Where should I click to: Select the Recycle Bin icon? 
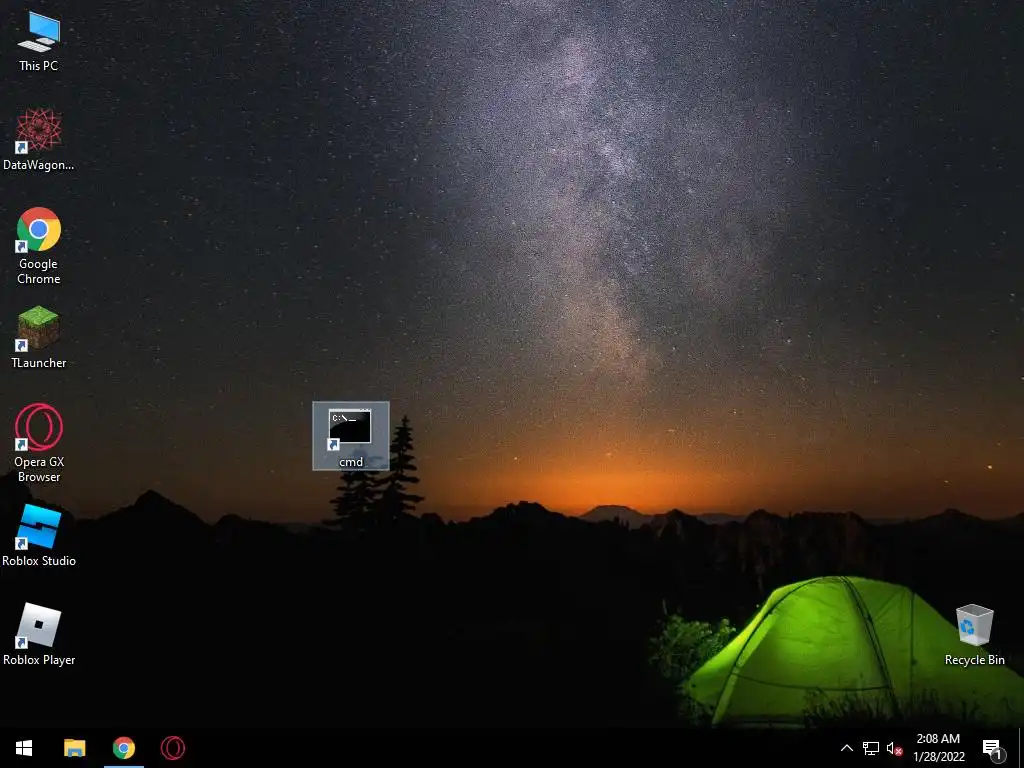coord(974,635)
